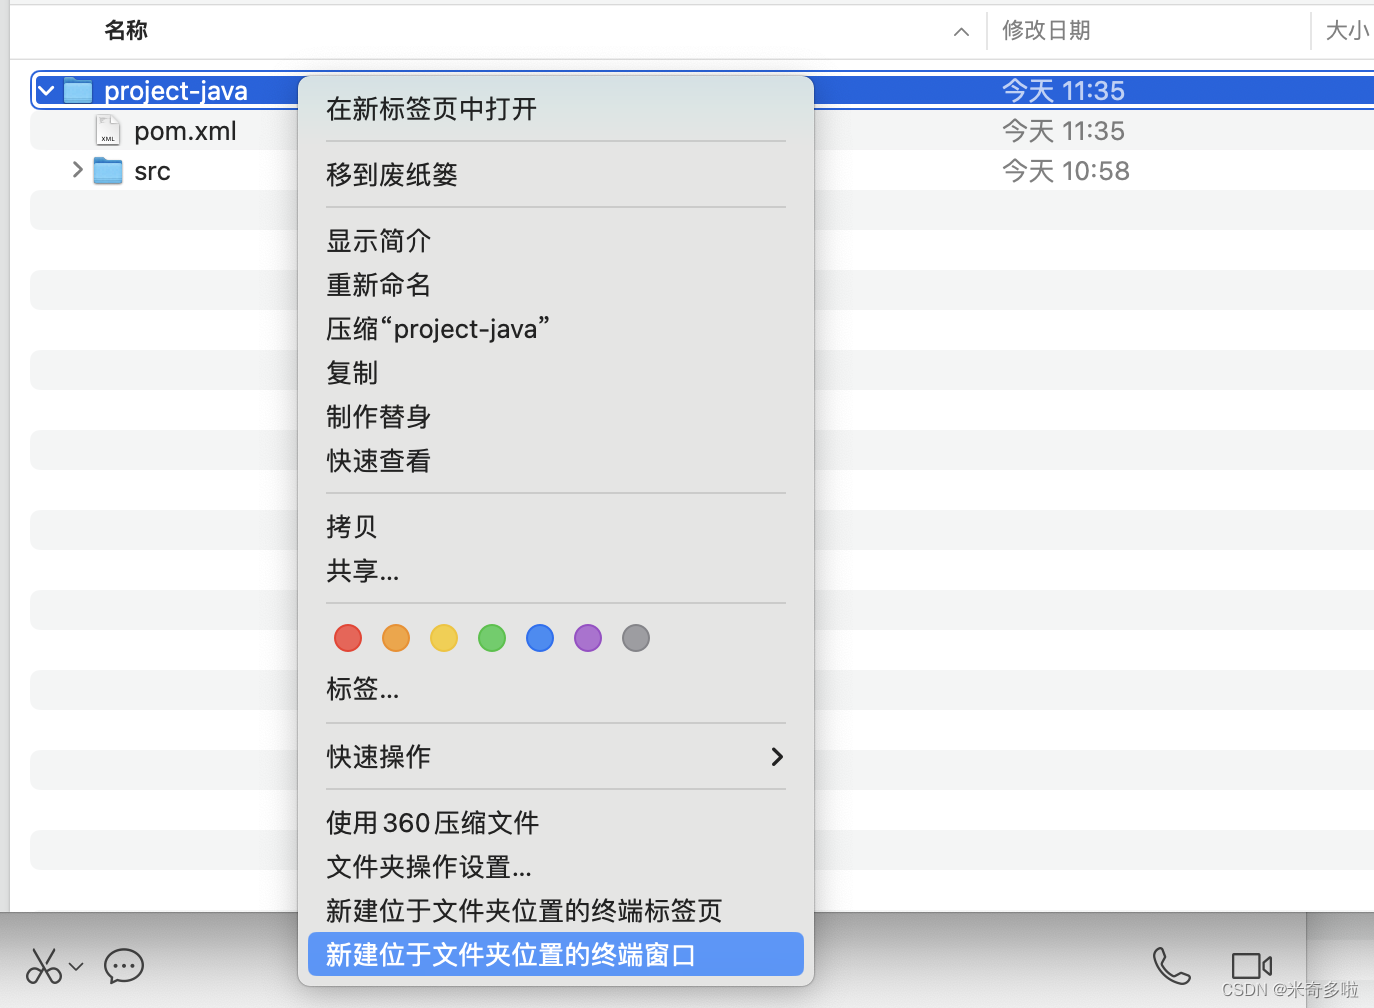
Task: Apply the red tag color
Action: point(348,638)
